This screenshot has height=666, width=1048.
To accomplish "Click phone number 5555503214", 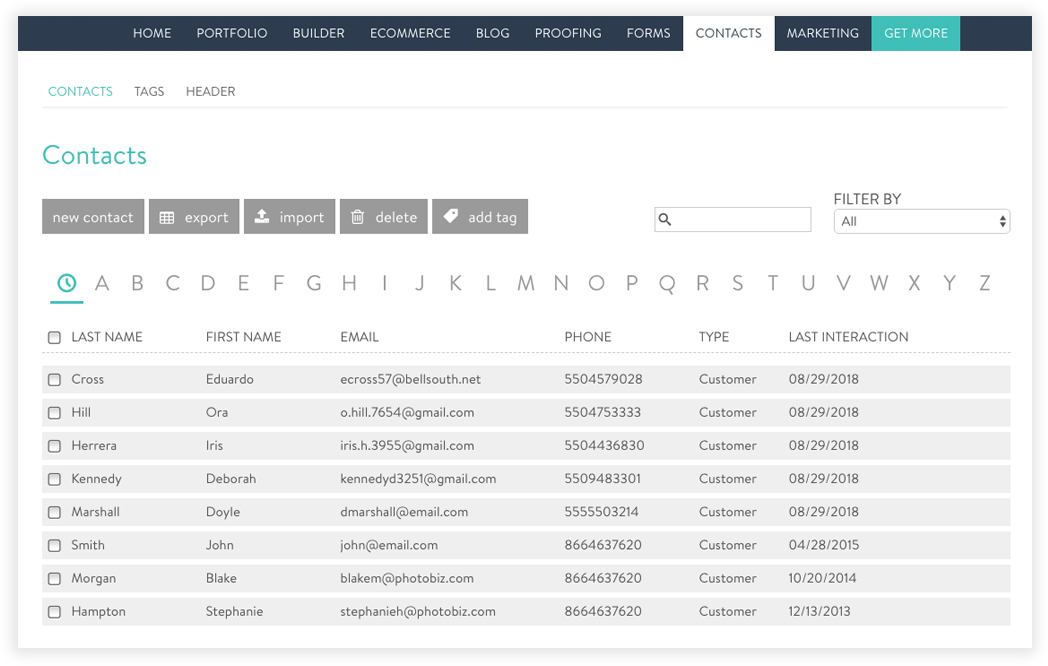I will tap(602, 512).
